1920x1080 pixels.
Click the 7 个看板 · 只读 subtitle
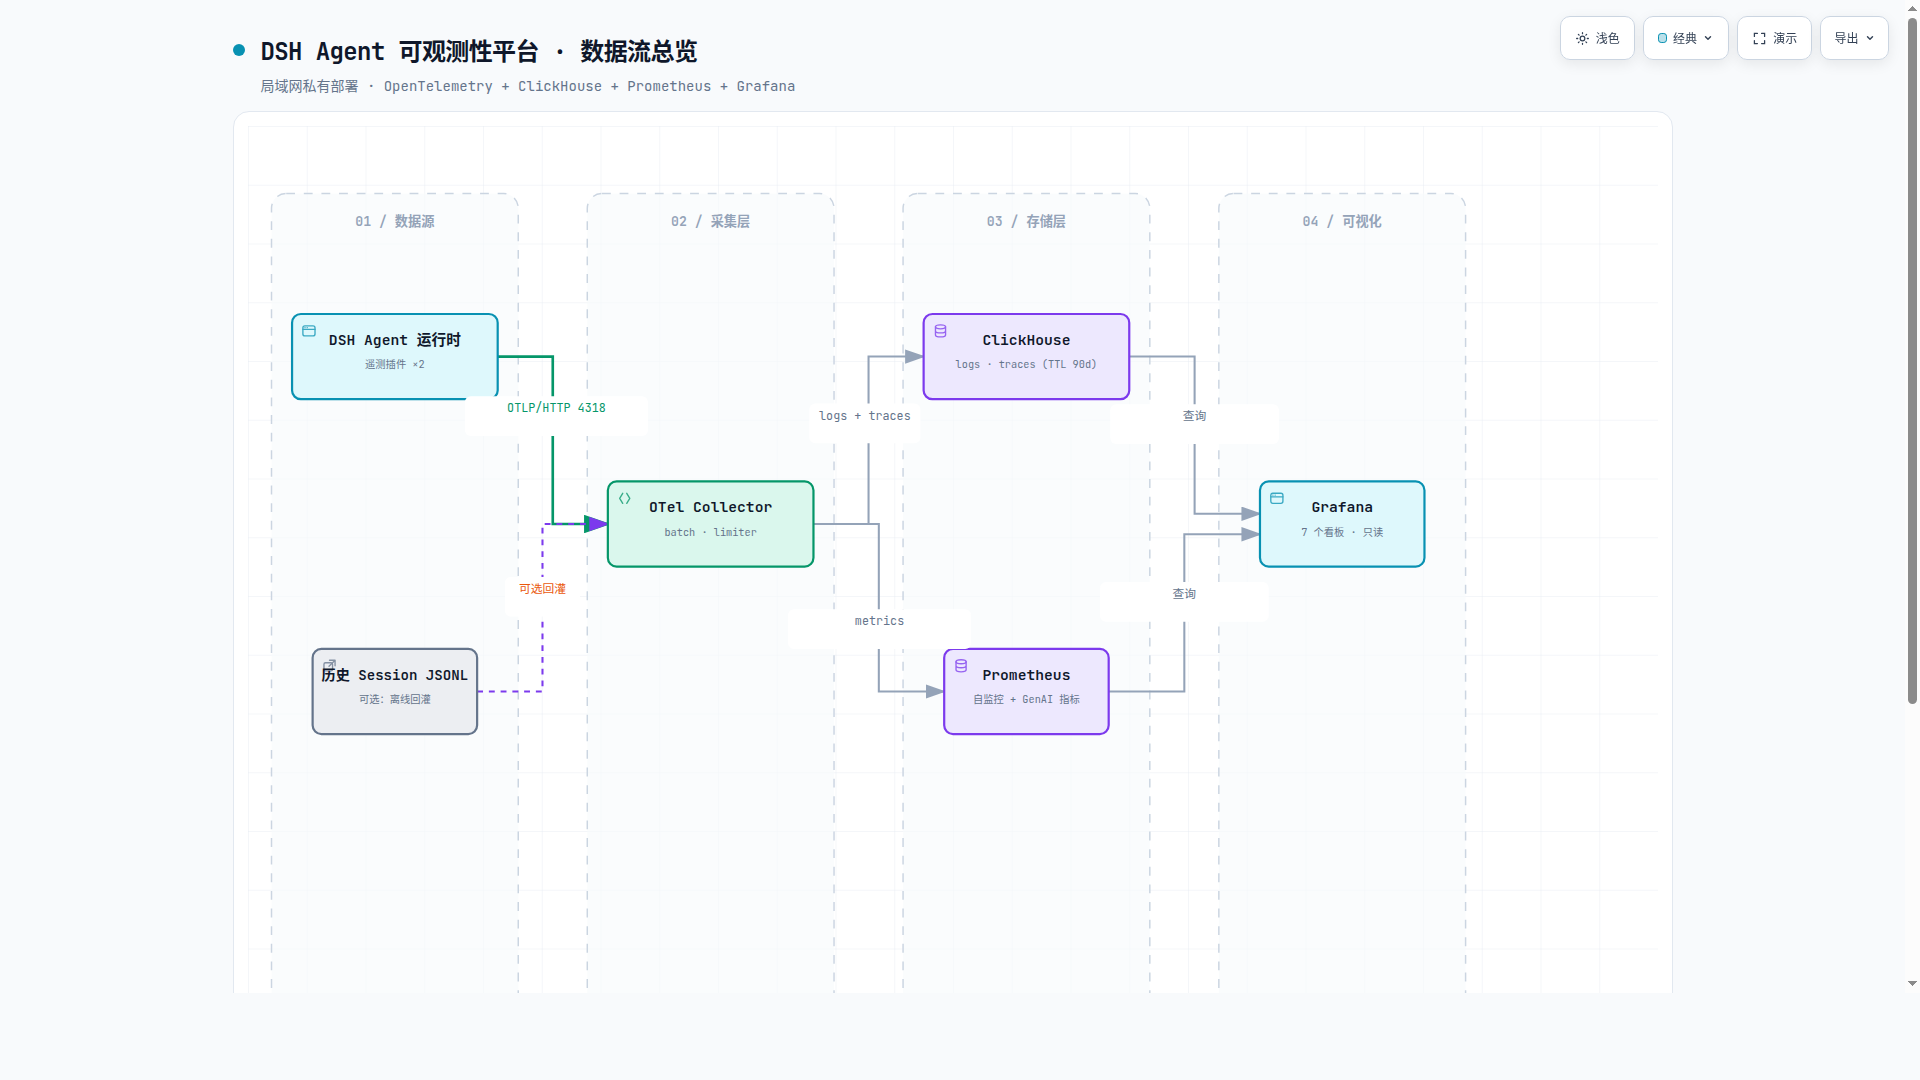1342,533
